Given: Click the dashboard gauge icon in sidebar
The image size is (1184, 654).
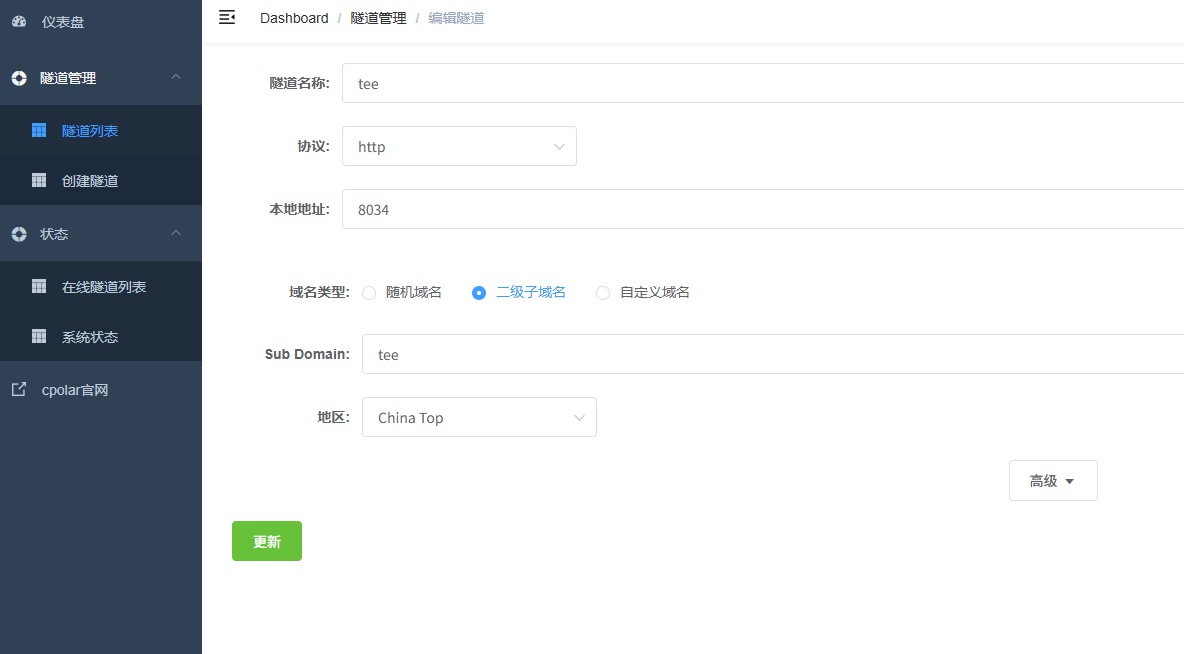Looking at the screenshot, I should click(x=19, y=21).
